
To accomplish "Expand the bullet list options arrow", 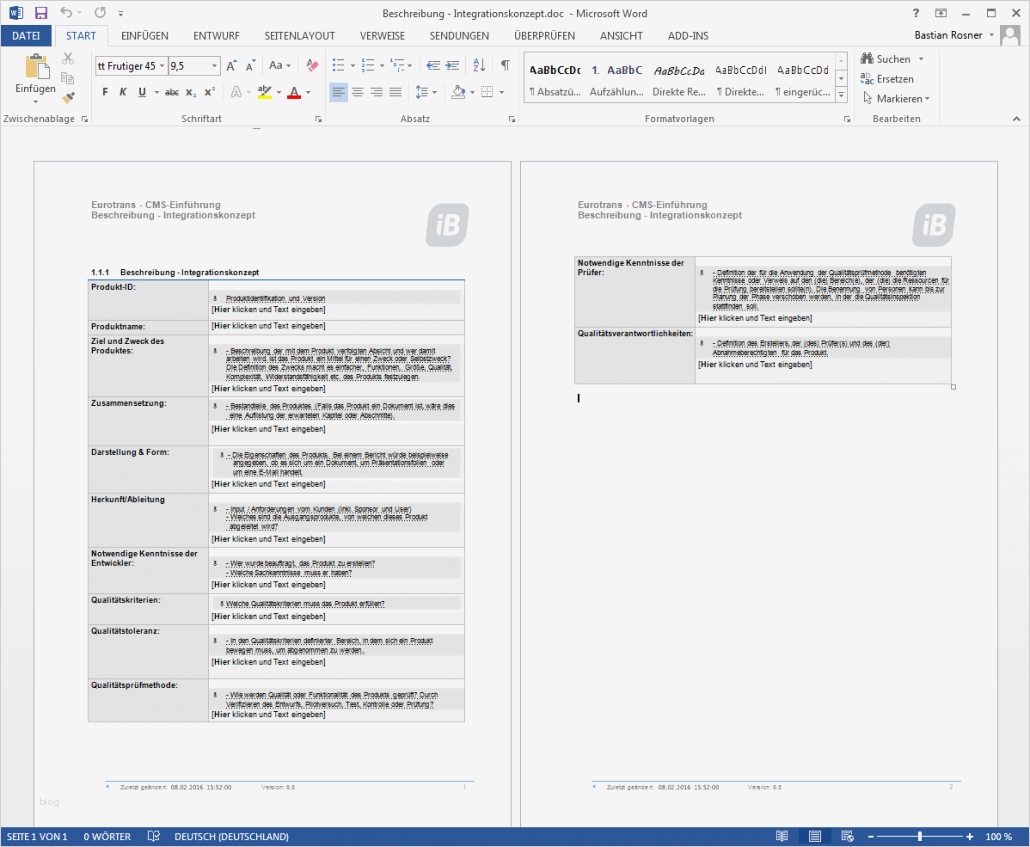I will click(x=353, y=66).
